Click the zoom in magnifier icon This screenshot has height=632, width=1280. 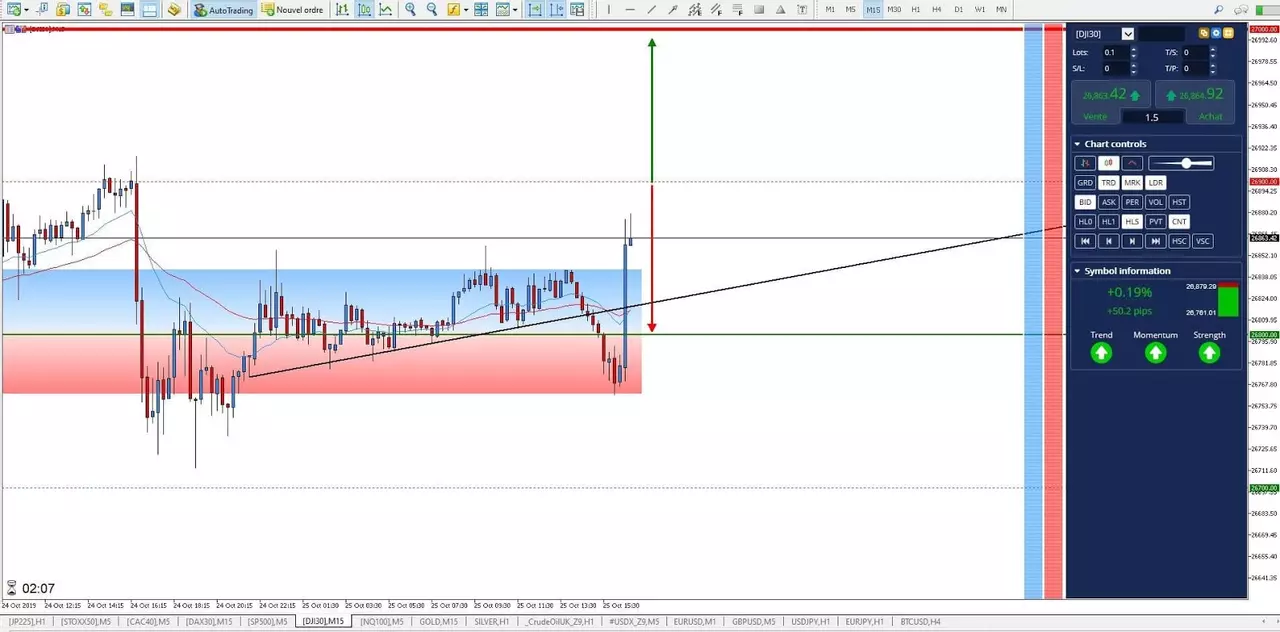410,9
